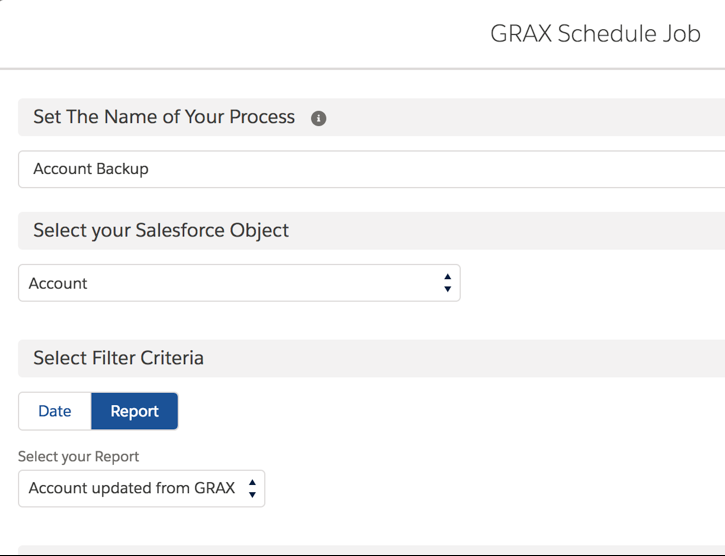Switch filter criteria to Date

tap(55, 411)
